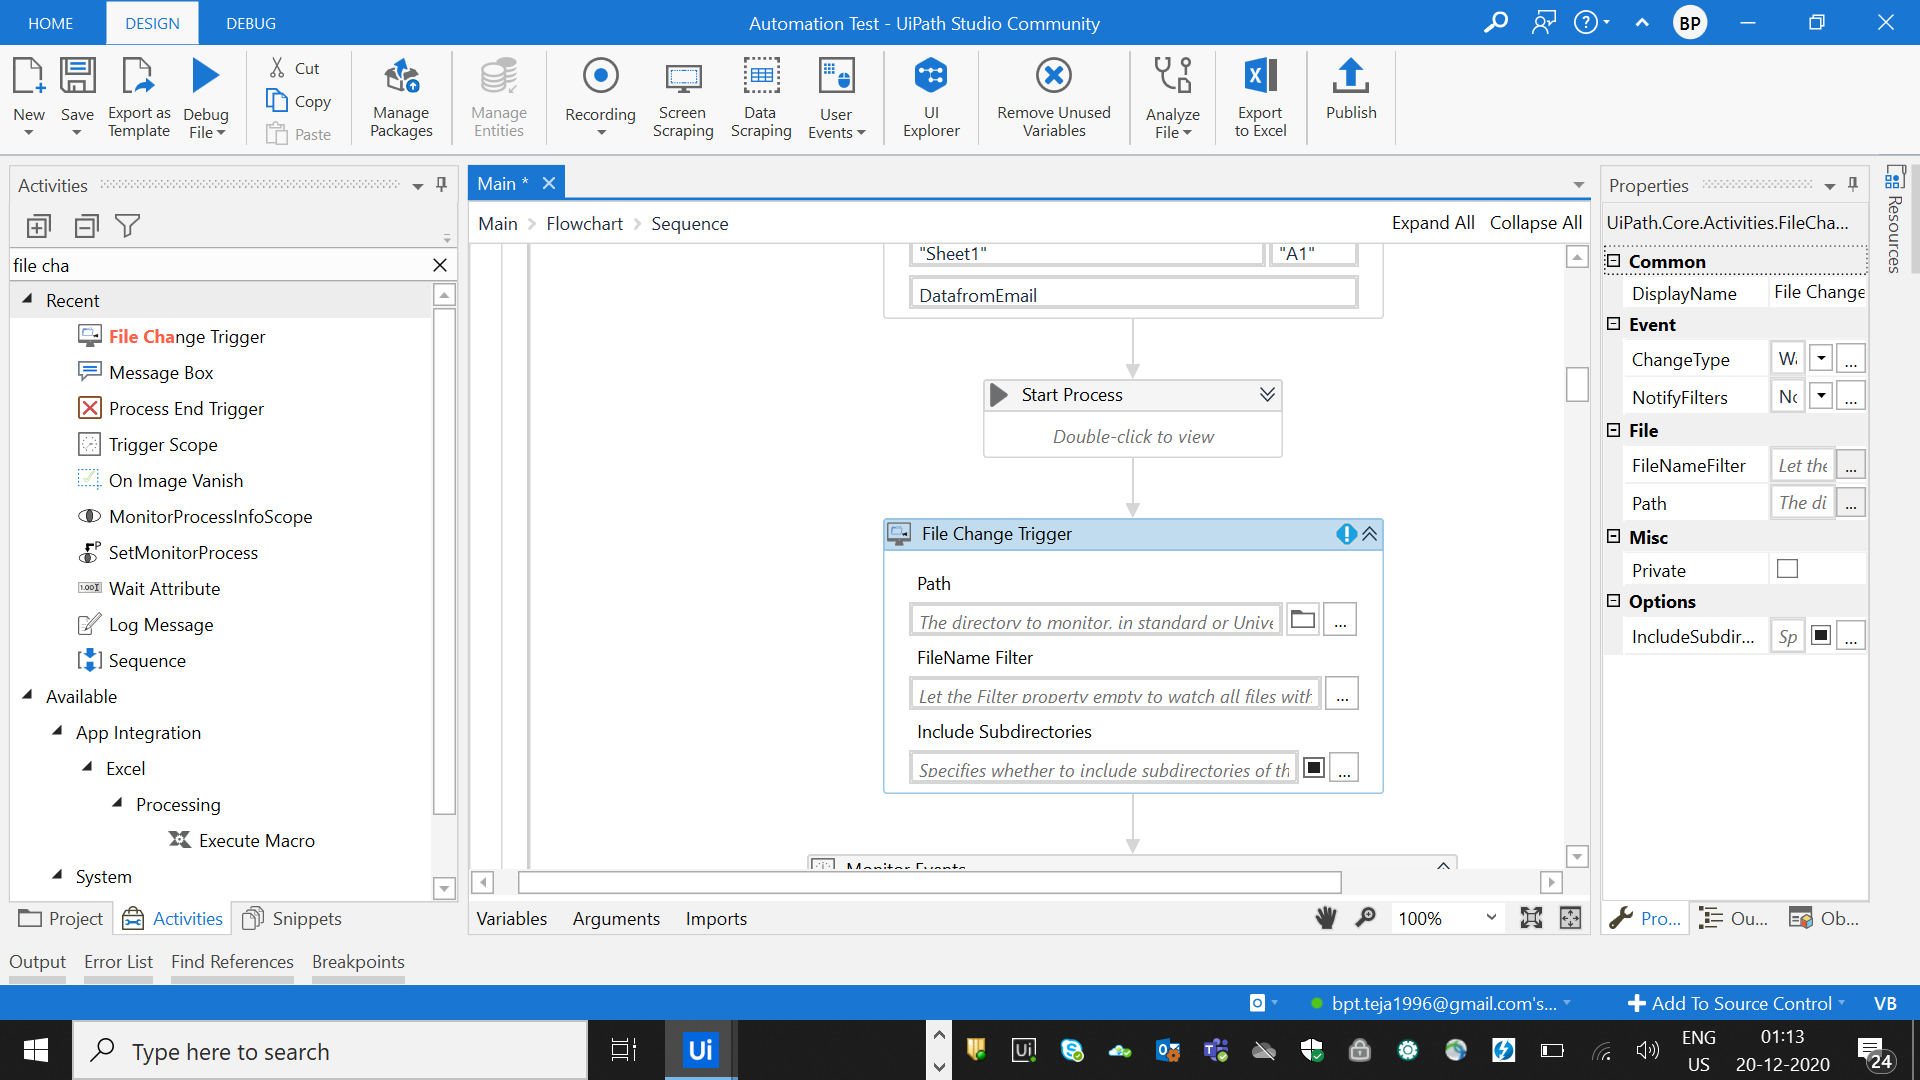
Task: Click Windows Start button
Action: pyautogui.click(x=36, y=1050)
